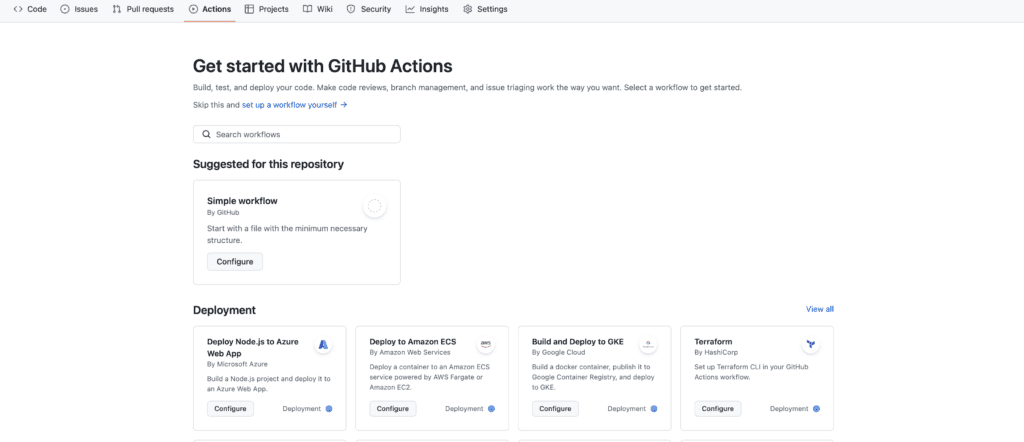
Task: Click the Issues circle-dot icon
Action: tap(65, 9)
